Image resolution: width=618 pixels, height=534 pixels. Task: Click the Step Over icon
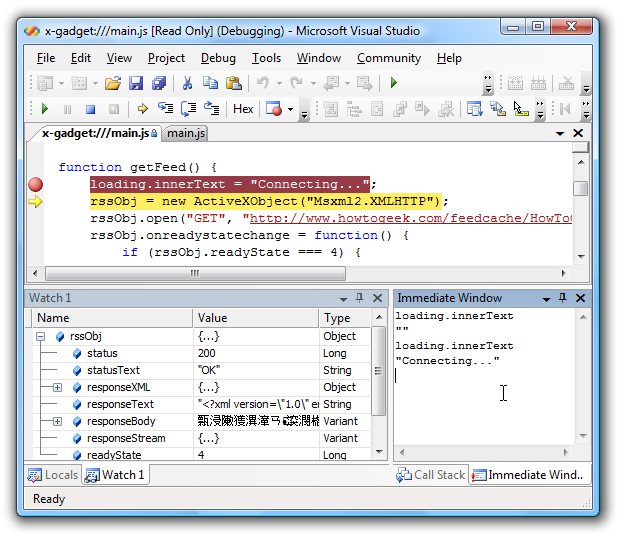189,108
